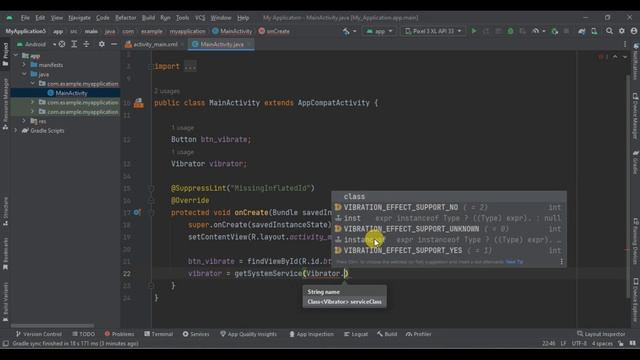Collapse the import block fold marker
Viewport: 640px width, 360px height.
click(151, 67)
